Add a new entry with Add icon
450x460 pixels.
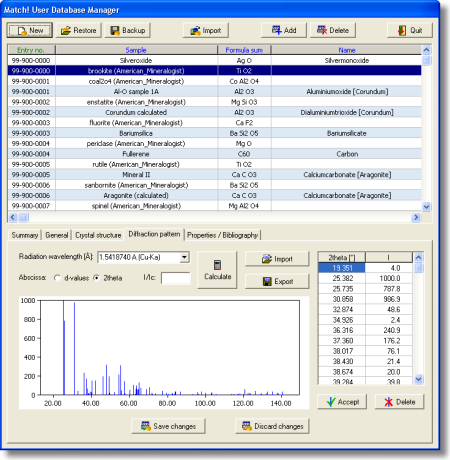[x=277, y=30]
